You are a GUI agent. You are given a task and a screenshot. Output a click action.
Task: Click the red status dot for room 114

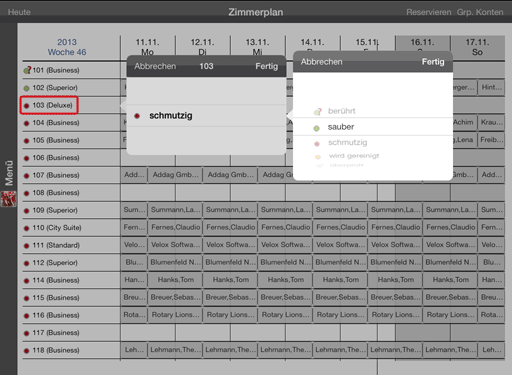click(x=26, y=281)
